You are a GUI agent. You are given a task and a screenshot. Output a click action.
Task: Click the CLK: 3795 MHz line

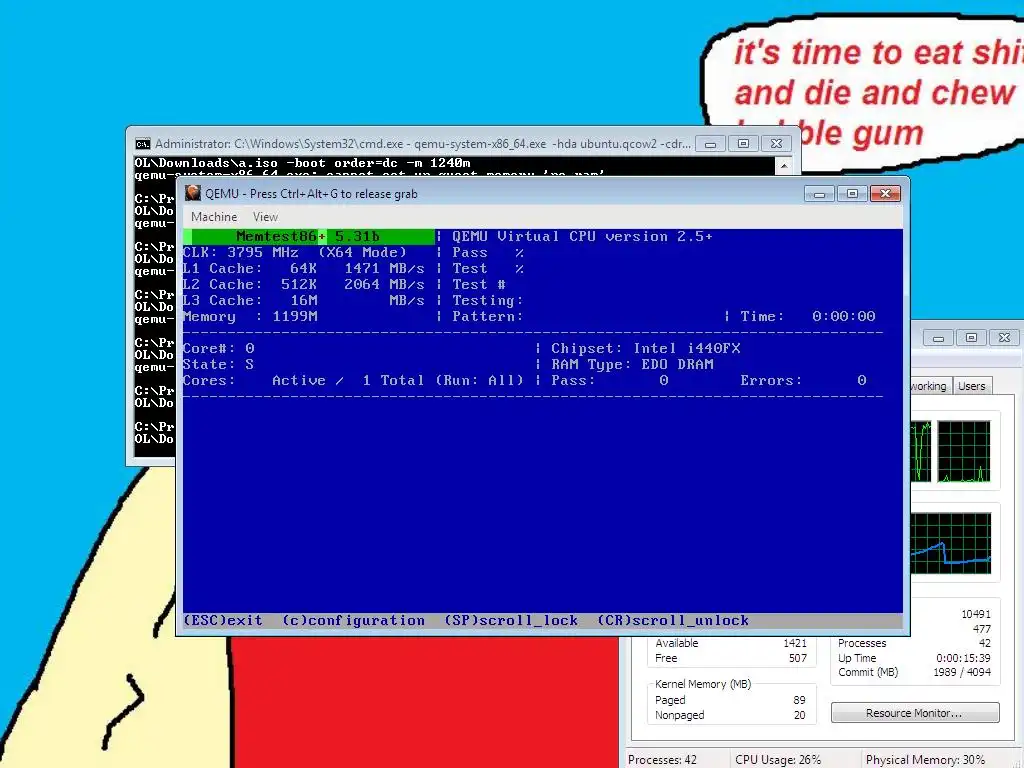coord(295,252)
